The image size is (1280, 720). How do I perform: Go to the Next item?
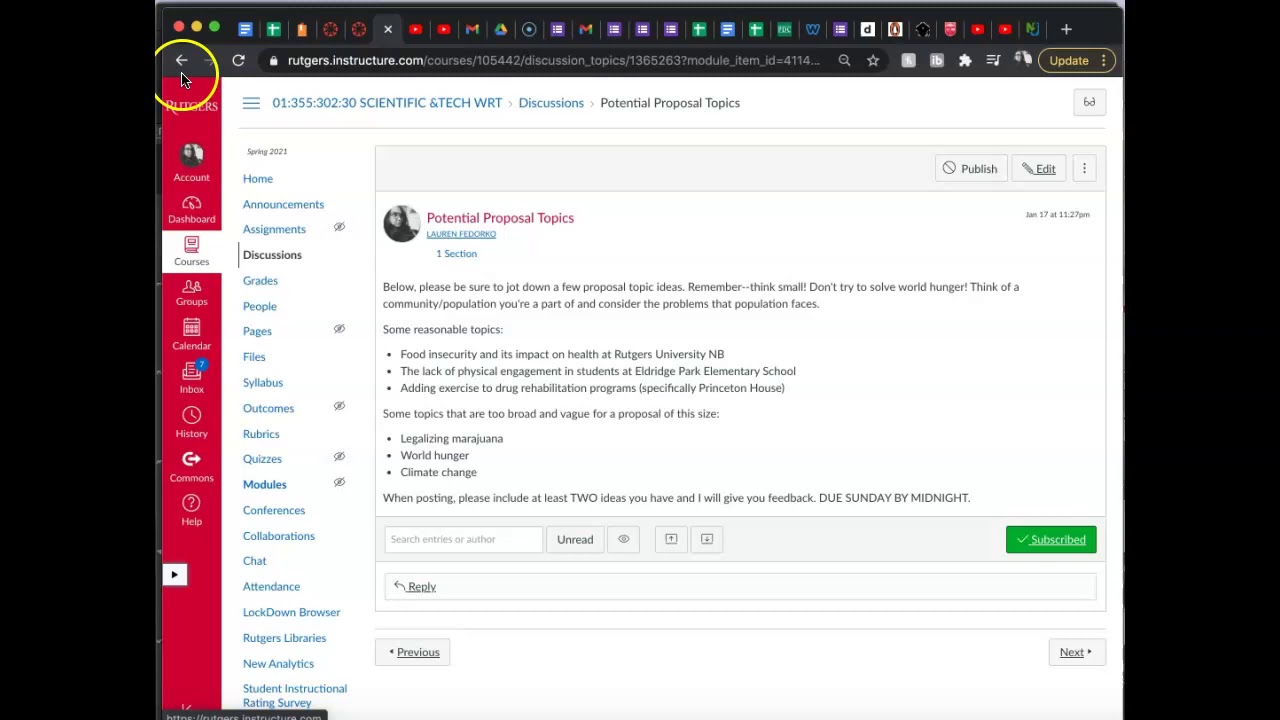1076,652
